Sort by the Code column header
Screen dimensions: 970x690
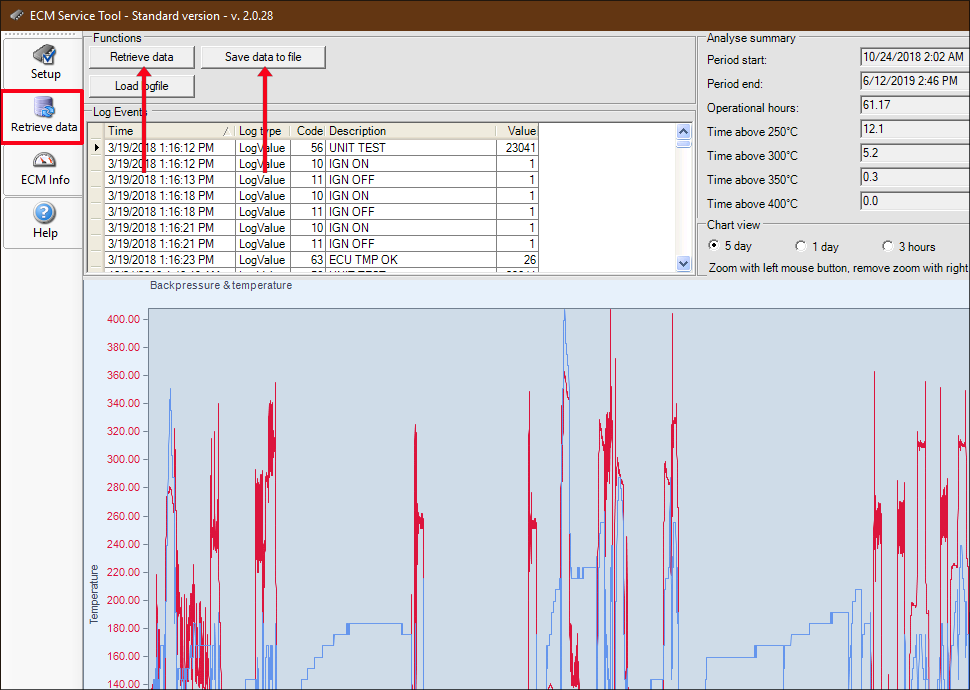tap(308, 131)
